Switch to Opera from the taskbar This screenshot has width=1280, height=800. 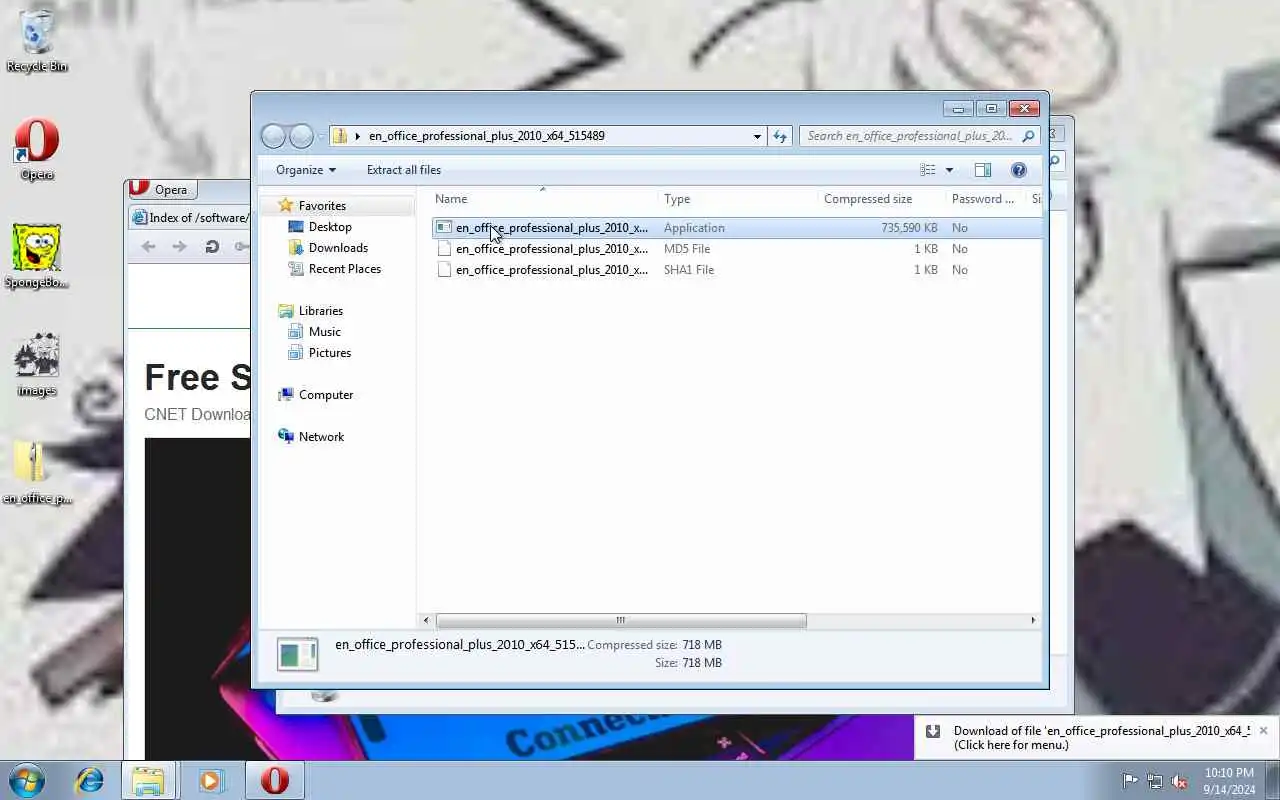[x=275, y=780]
